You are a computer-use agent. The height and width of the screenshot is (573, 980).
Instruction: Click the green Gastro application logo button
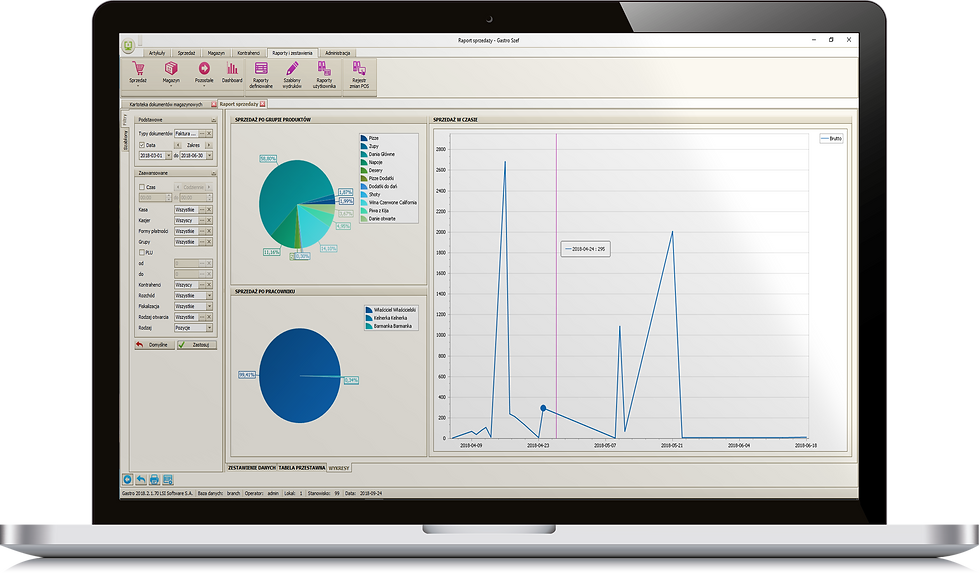point(128,46)
